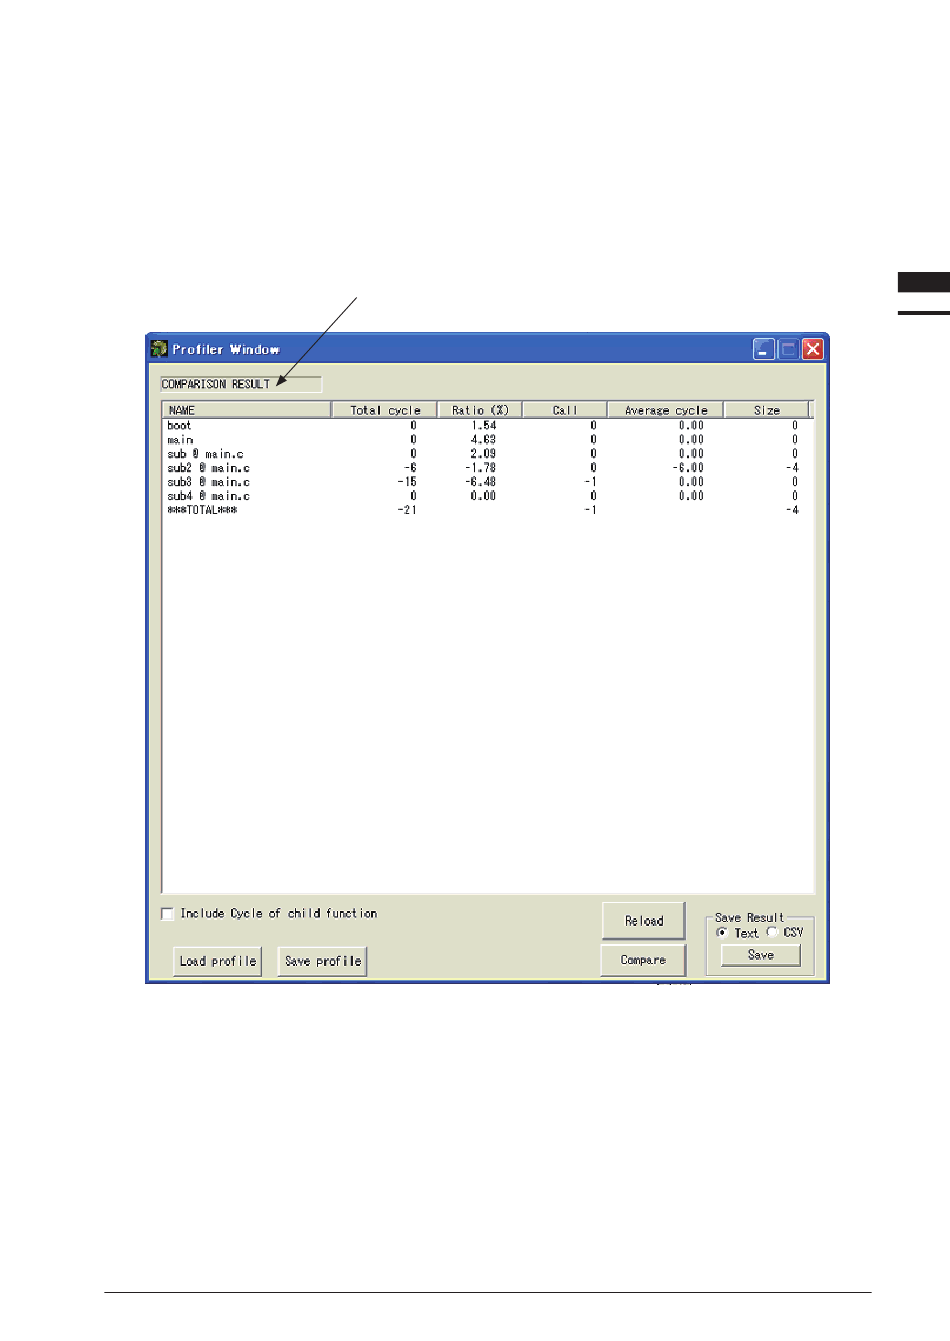This screenshot has width=950, height=1341.
Task: Enable Include Cycle of child function
Action: pos(168,914)
